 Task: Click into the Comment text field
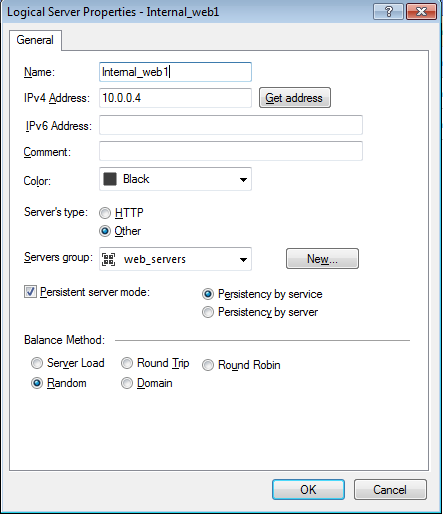coord(231,151)
